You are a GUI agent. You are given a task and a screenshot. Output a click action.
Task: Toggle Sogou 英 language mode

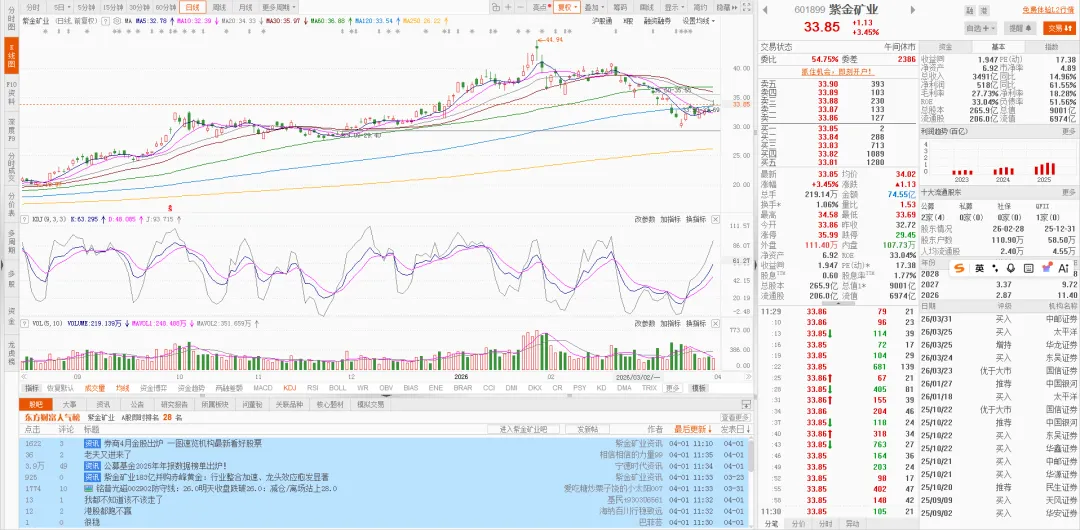tap(979, 268)
